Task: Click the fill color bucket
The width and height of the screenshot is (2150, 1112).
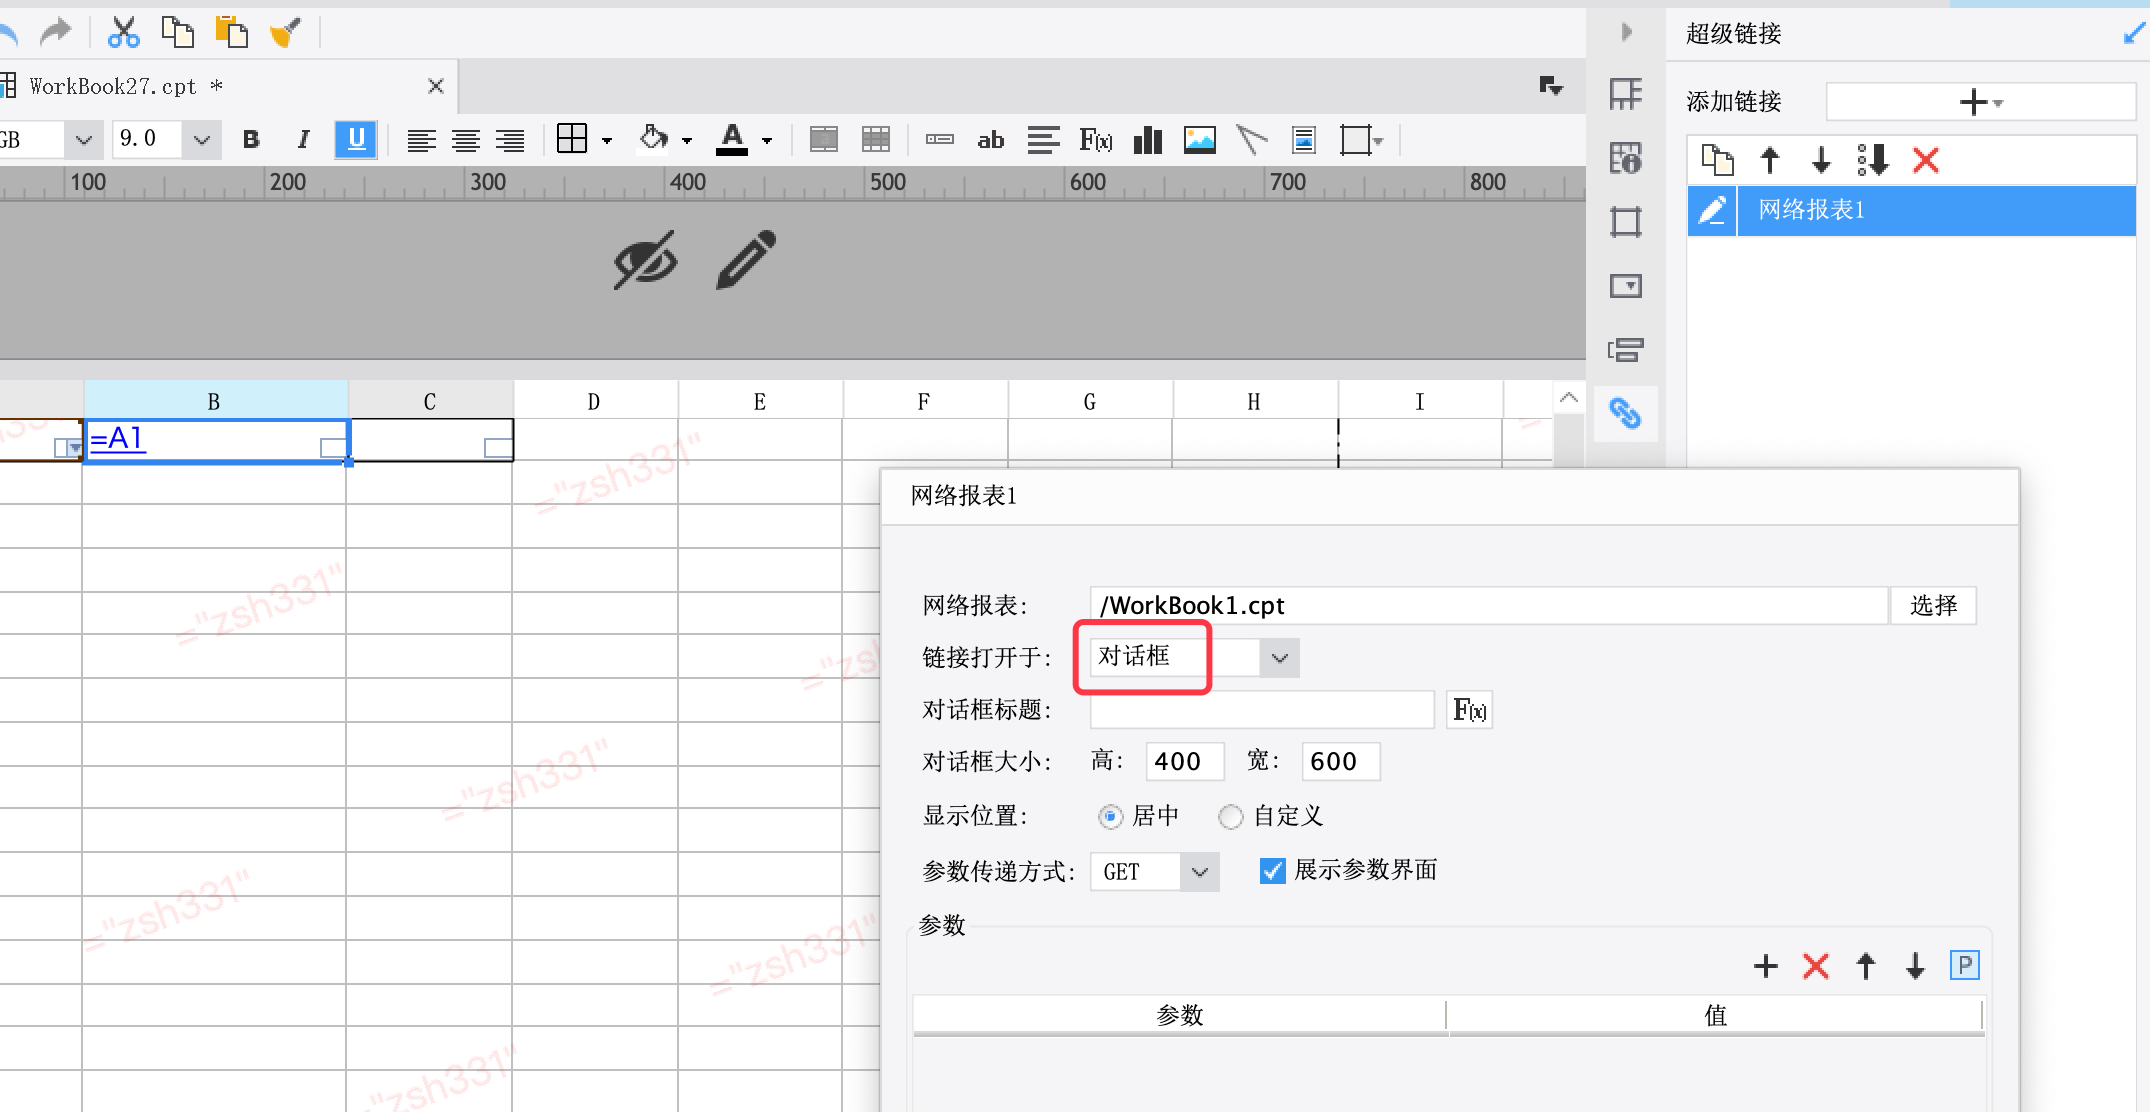Action: coord(653,138)
